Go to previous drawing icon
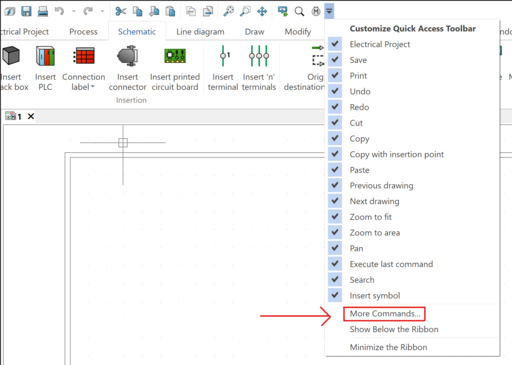 [x=191, y=11]
